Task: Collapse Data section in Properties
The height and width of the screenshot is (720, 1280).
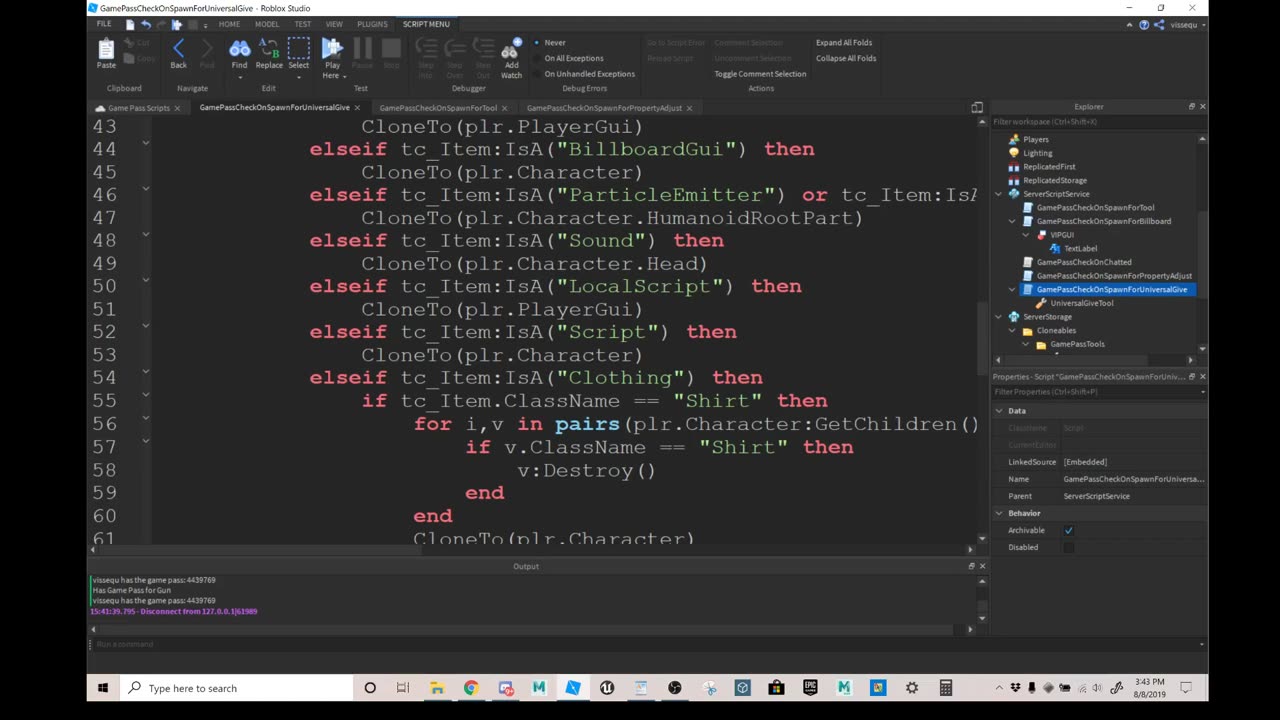Action: (x=999, y=411)
